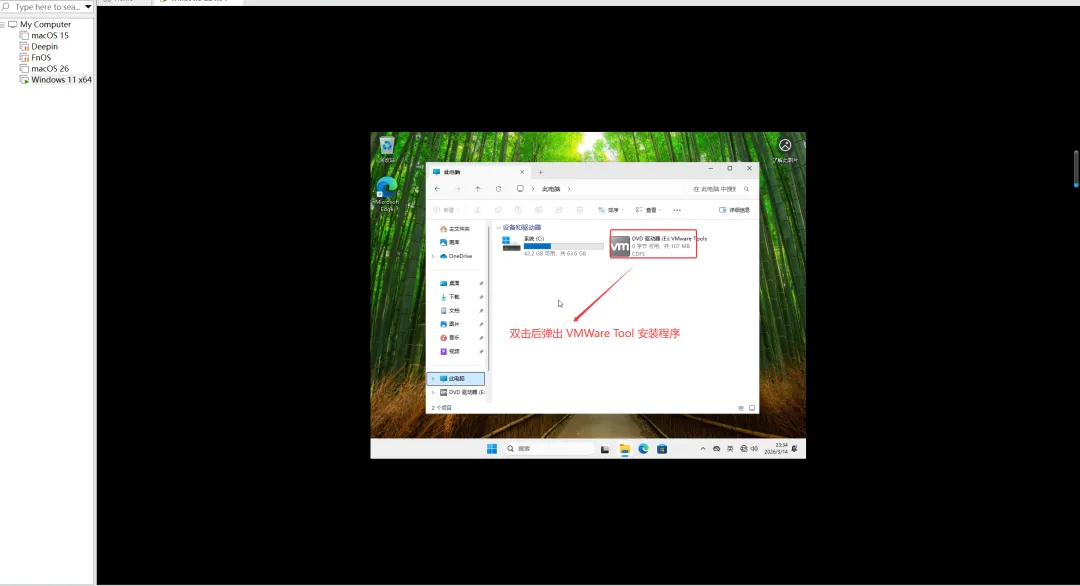Open the Sort dropdown in Explorer toolbar
Image resolution: width=1080 pixels, height=586 pixels.
click(x=611, y=210)
